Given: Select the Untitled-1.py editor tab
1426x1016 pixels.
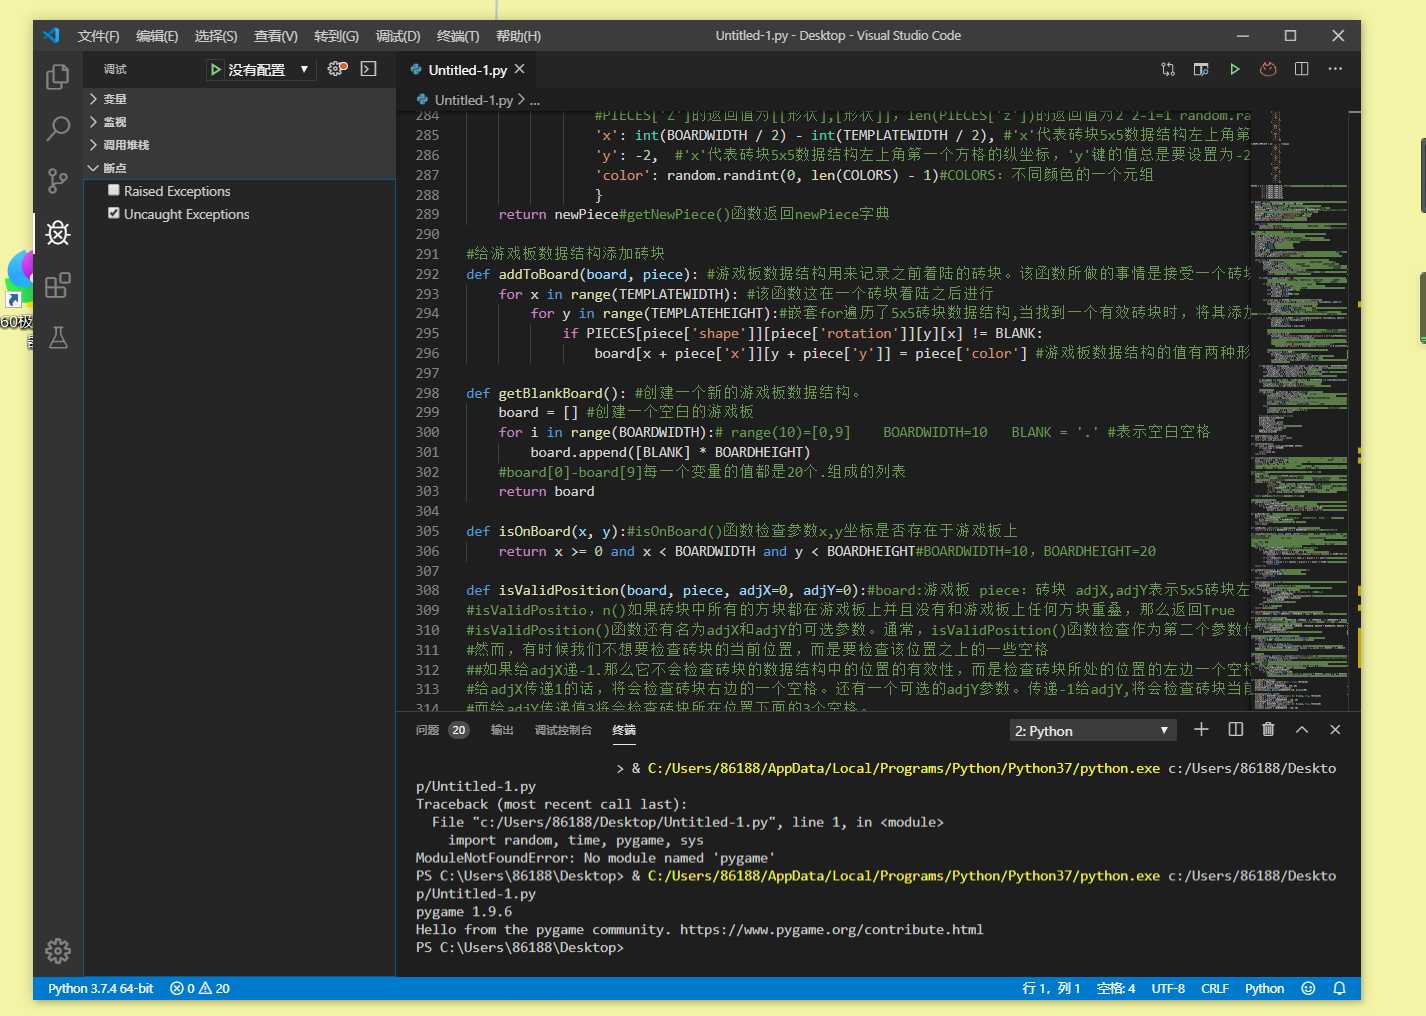Looking at the screenshot, I should [466, 69].
